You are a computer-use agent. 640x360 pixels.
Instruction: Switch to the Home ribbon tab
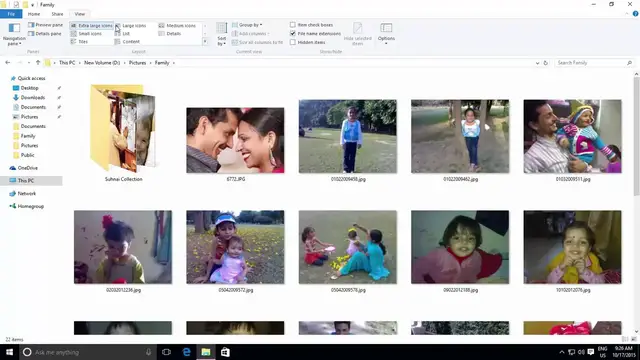click(34, 14)
